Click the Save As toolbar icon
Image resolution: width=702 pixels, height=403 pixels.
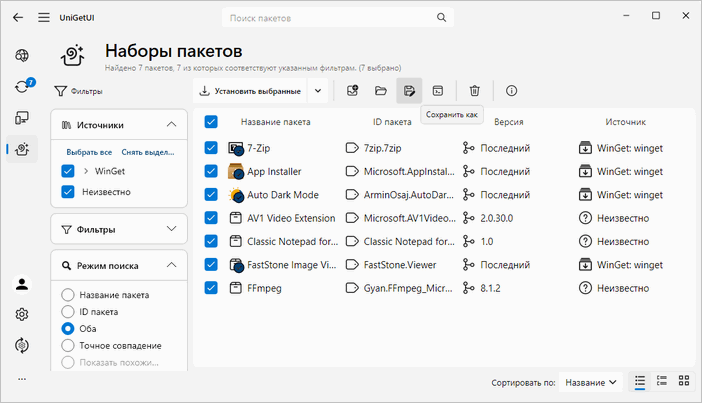(409, 91)
